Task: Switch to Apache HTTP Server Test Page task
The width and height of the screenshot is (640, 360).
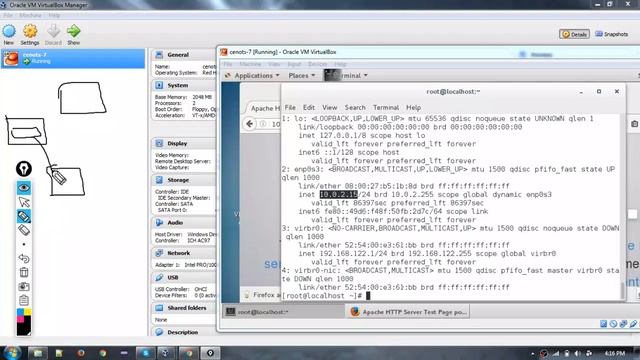Action: (x=408, y=312)
